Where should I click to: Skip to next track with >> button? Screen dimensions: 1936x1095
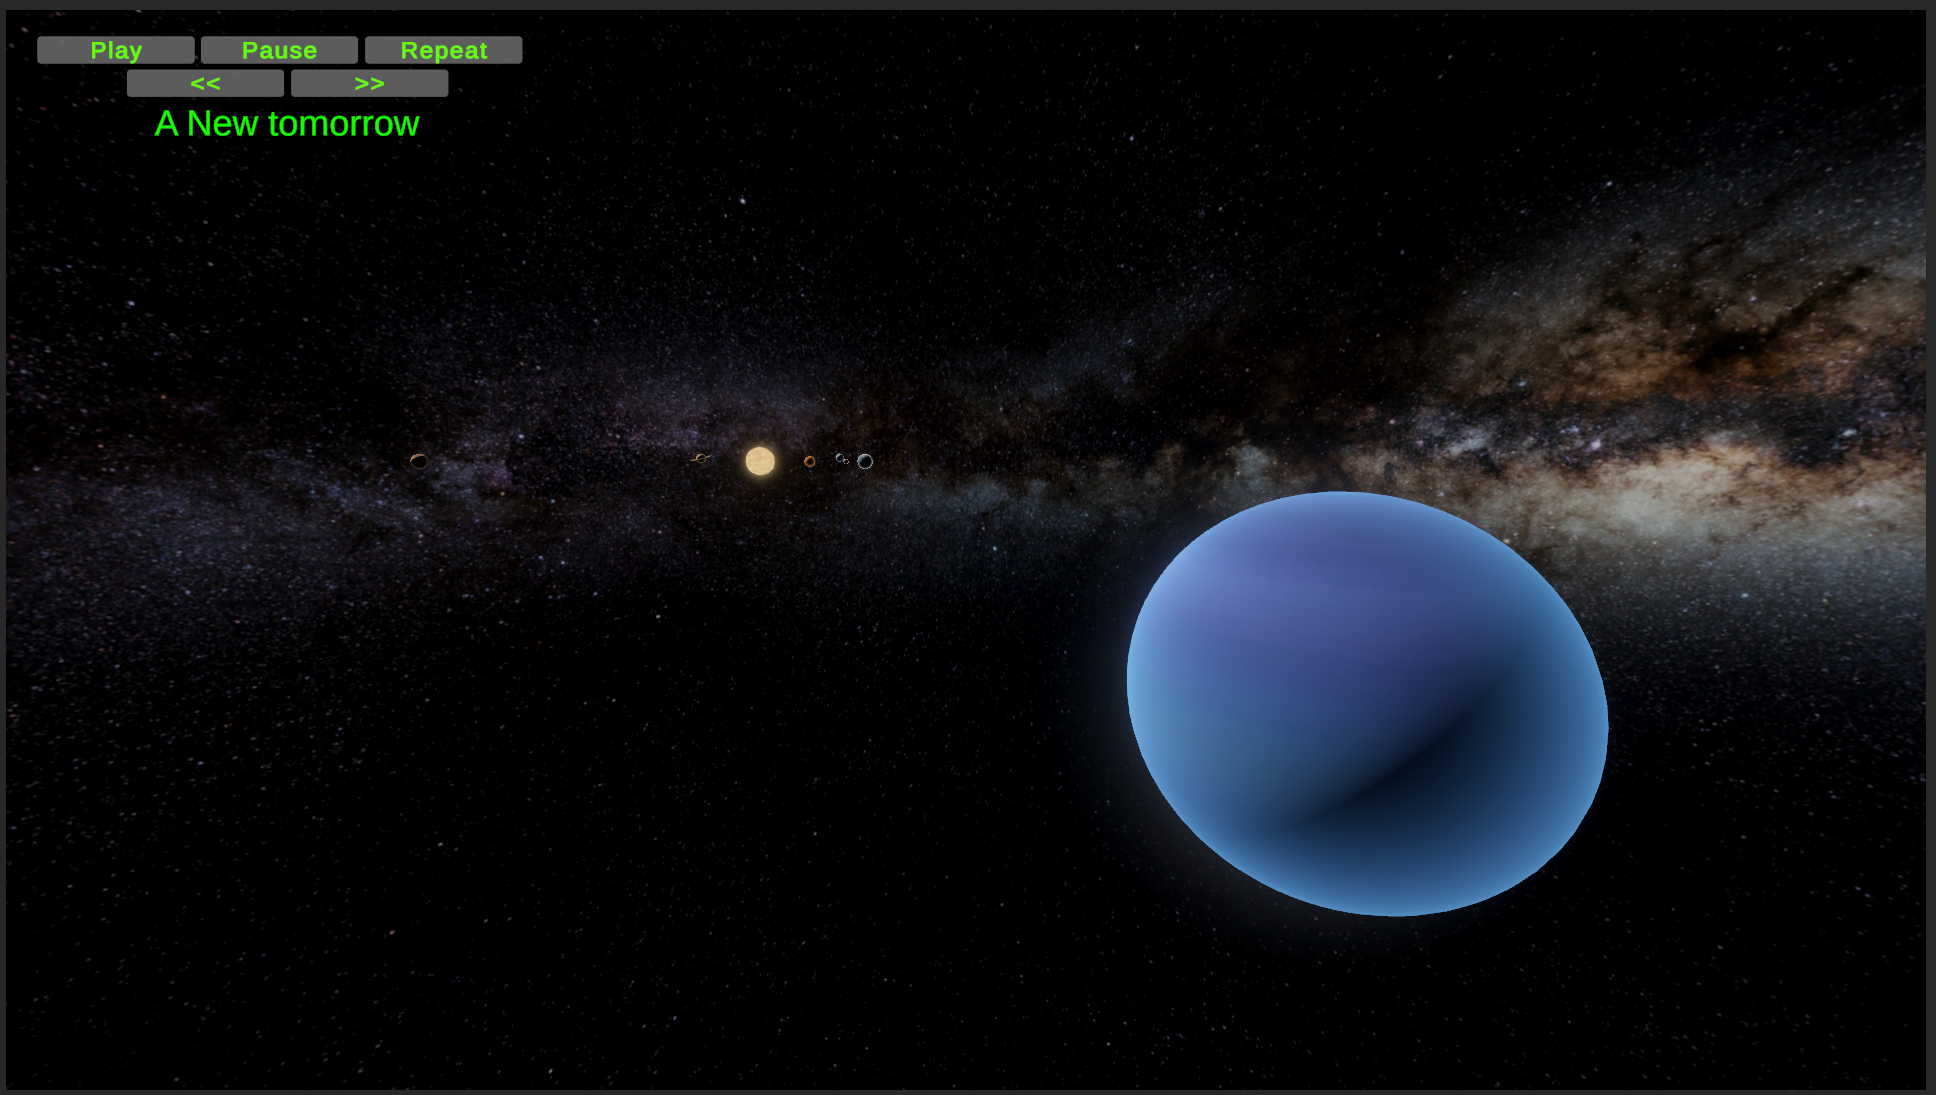370,84
